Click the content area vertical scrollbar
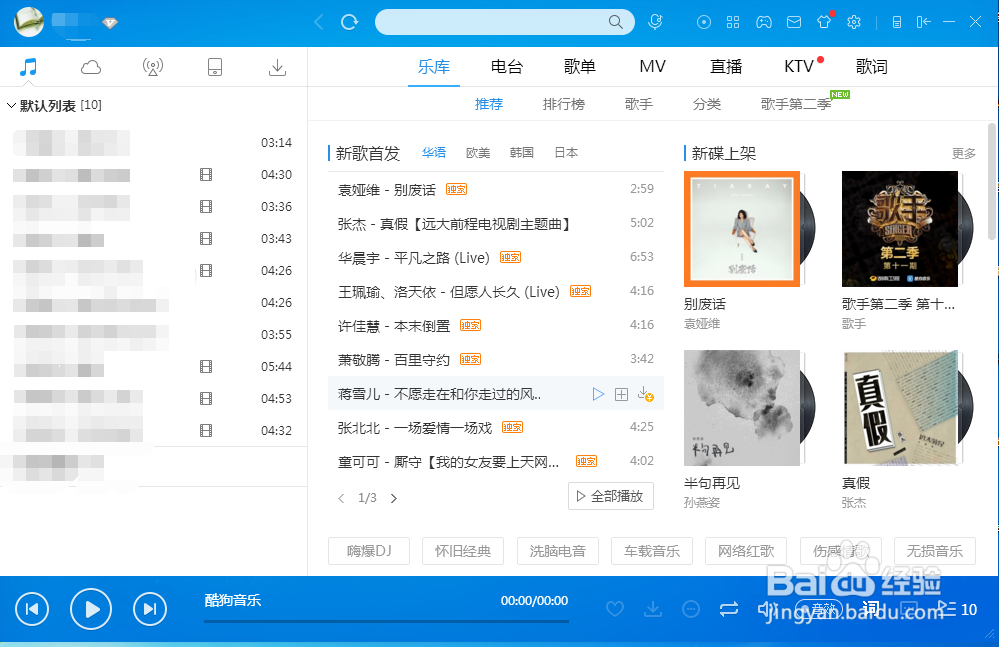Image resolution: width=999 pixels, height=647 pixels. coord(993,181)
